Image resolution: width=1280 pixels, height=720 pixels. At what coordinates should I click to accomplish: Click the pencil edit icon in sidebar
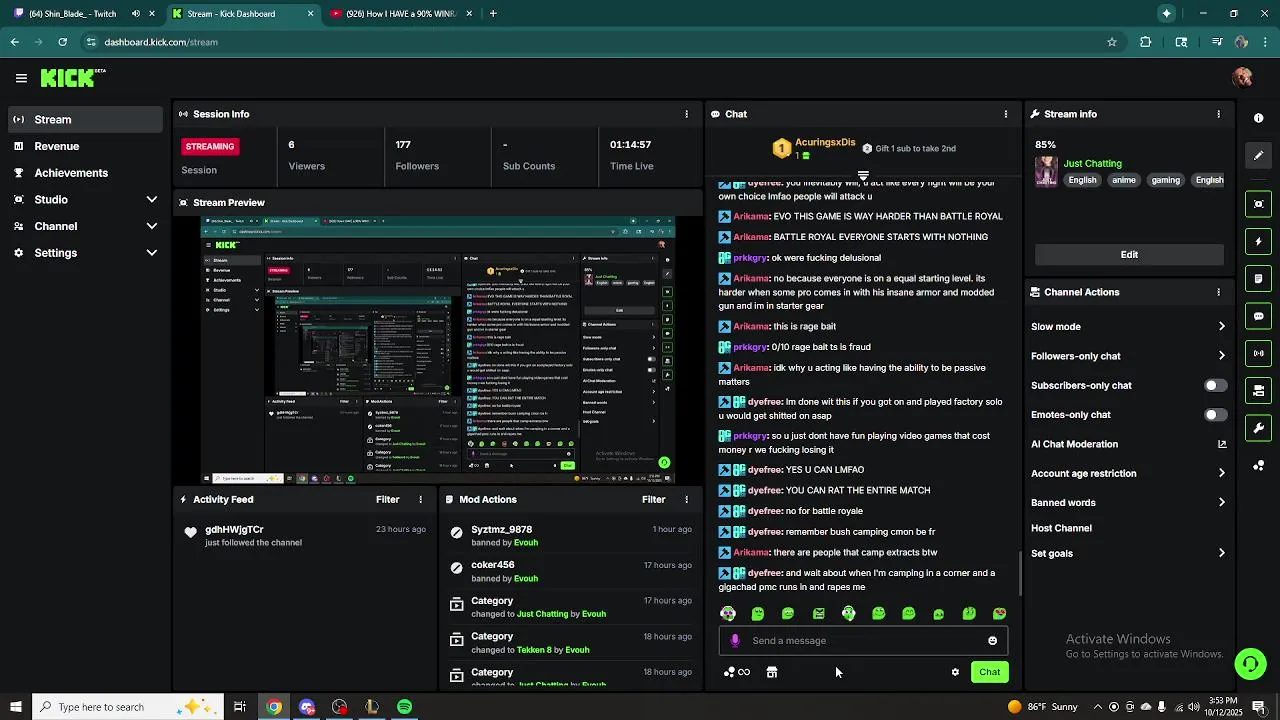pyautogui.click(x=1259, y=155)
